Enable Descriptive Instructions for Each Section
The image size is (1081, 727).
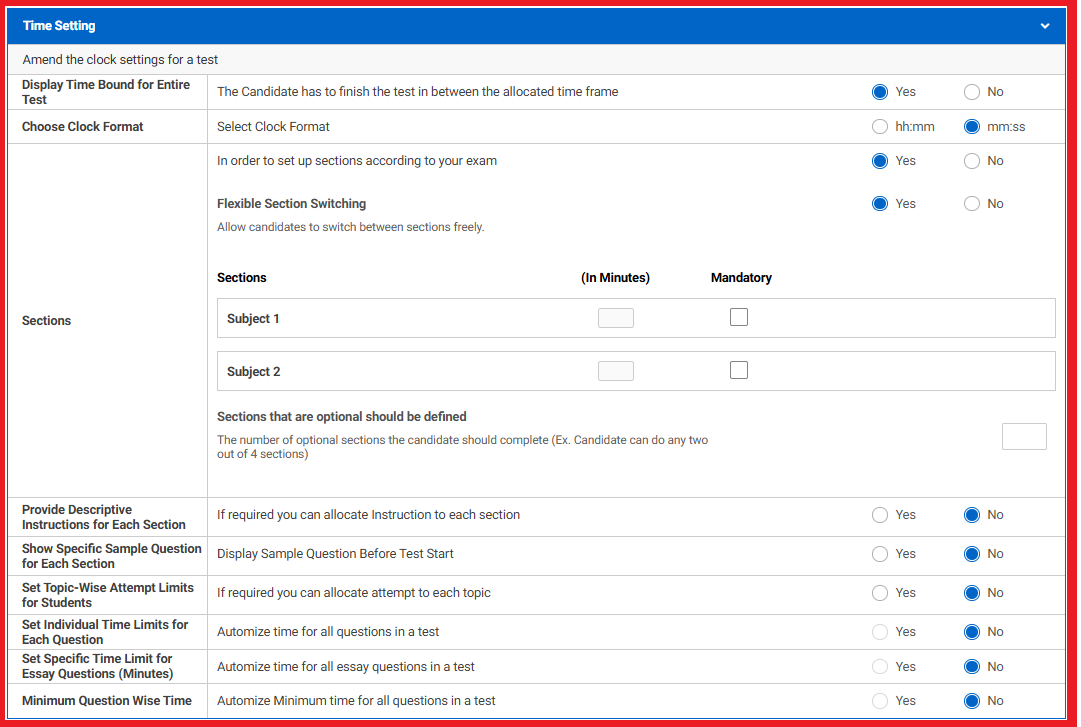(x=880, y=515)
